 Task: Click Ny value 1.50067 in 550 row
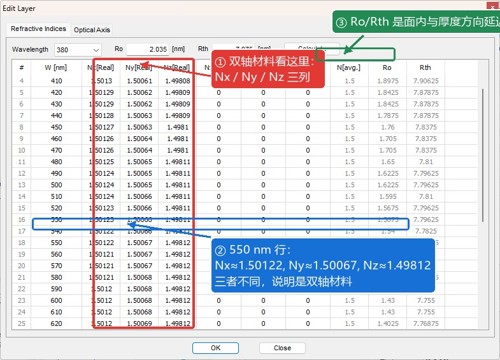(139, 243)
